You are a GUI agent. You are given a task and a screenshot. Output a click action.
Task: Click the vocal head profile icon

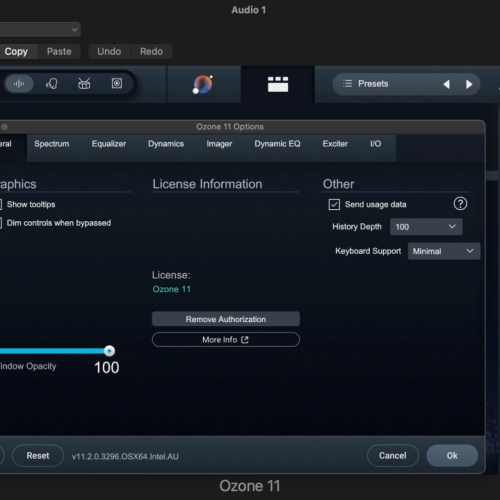52,83
